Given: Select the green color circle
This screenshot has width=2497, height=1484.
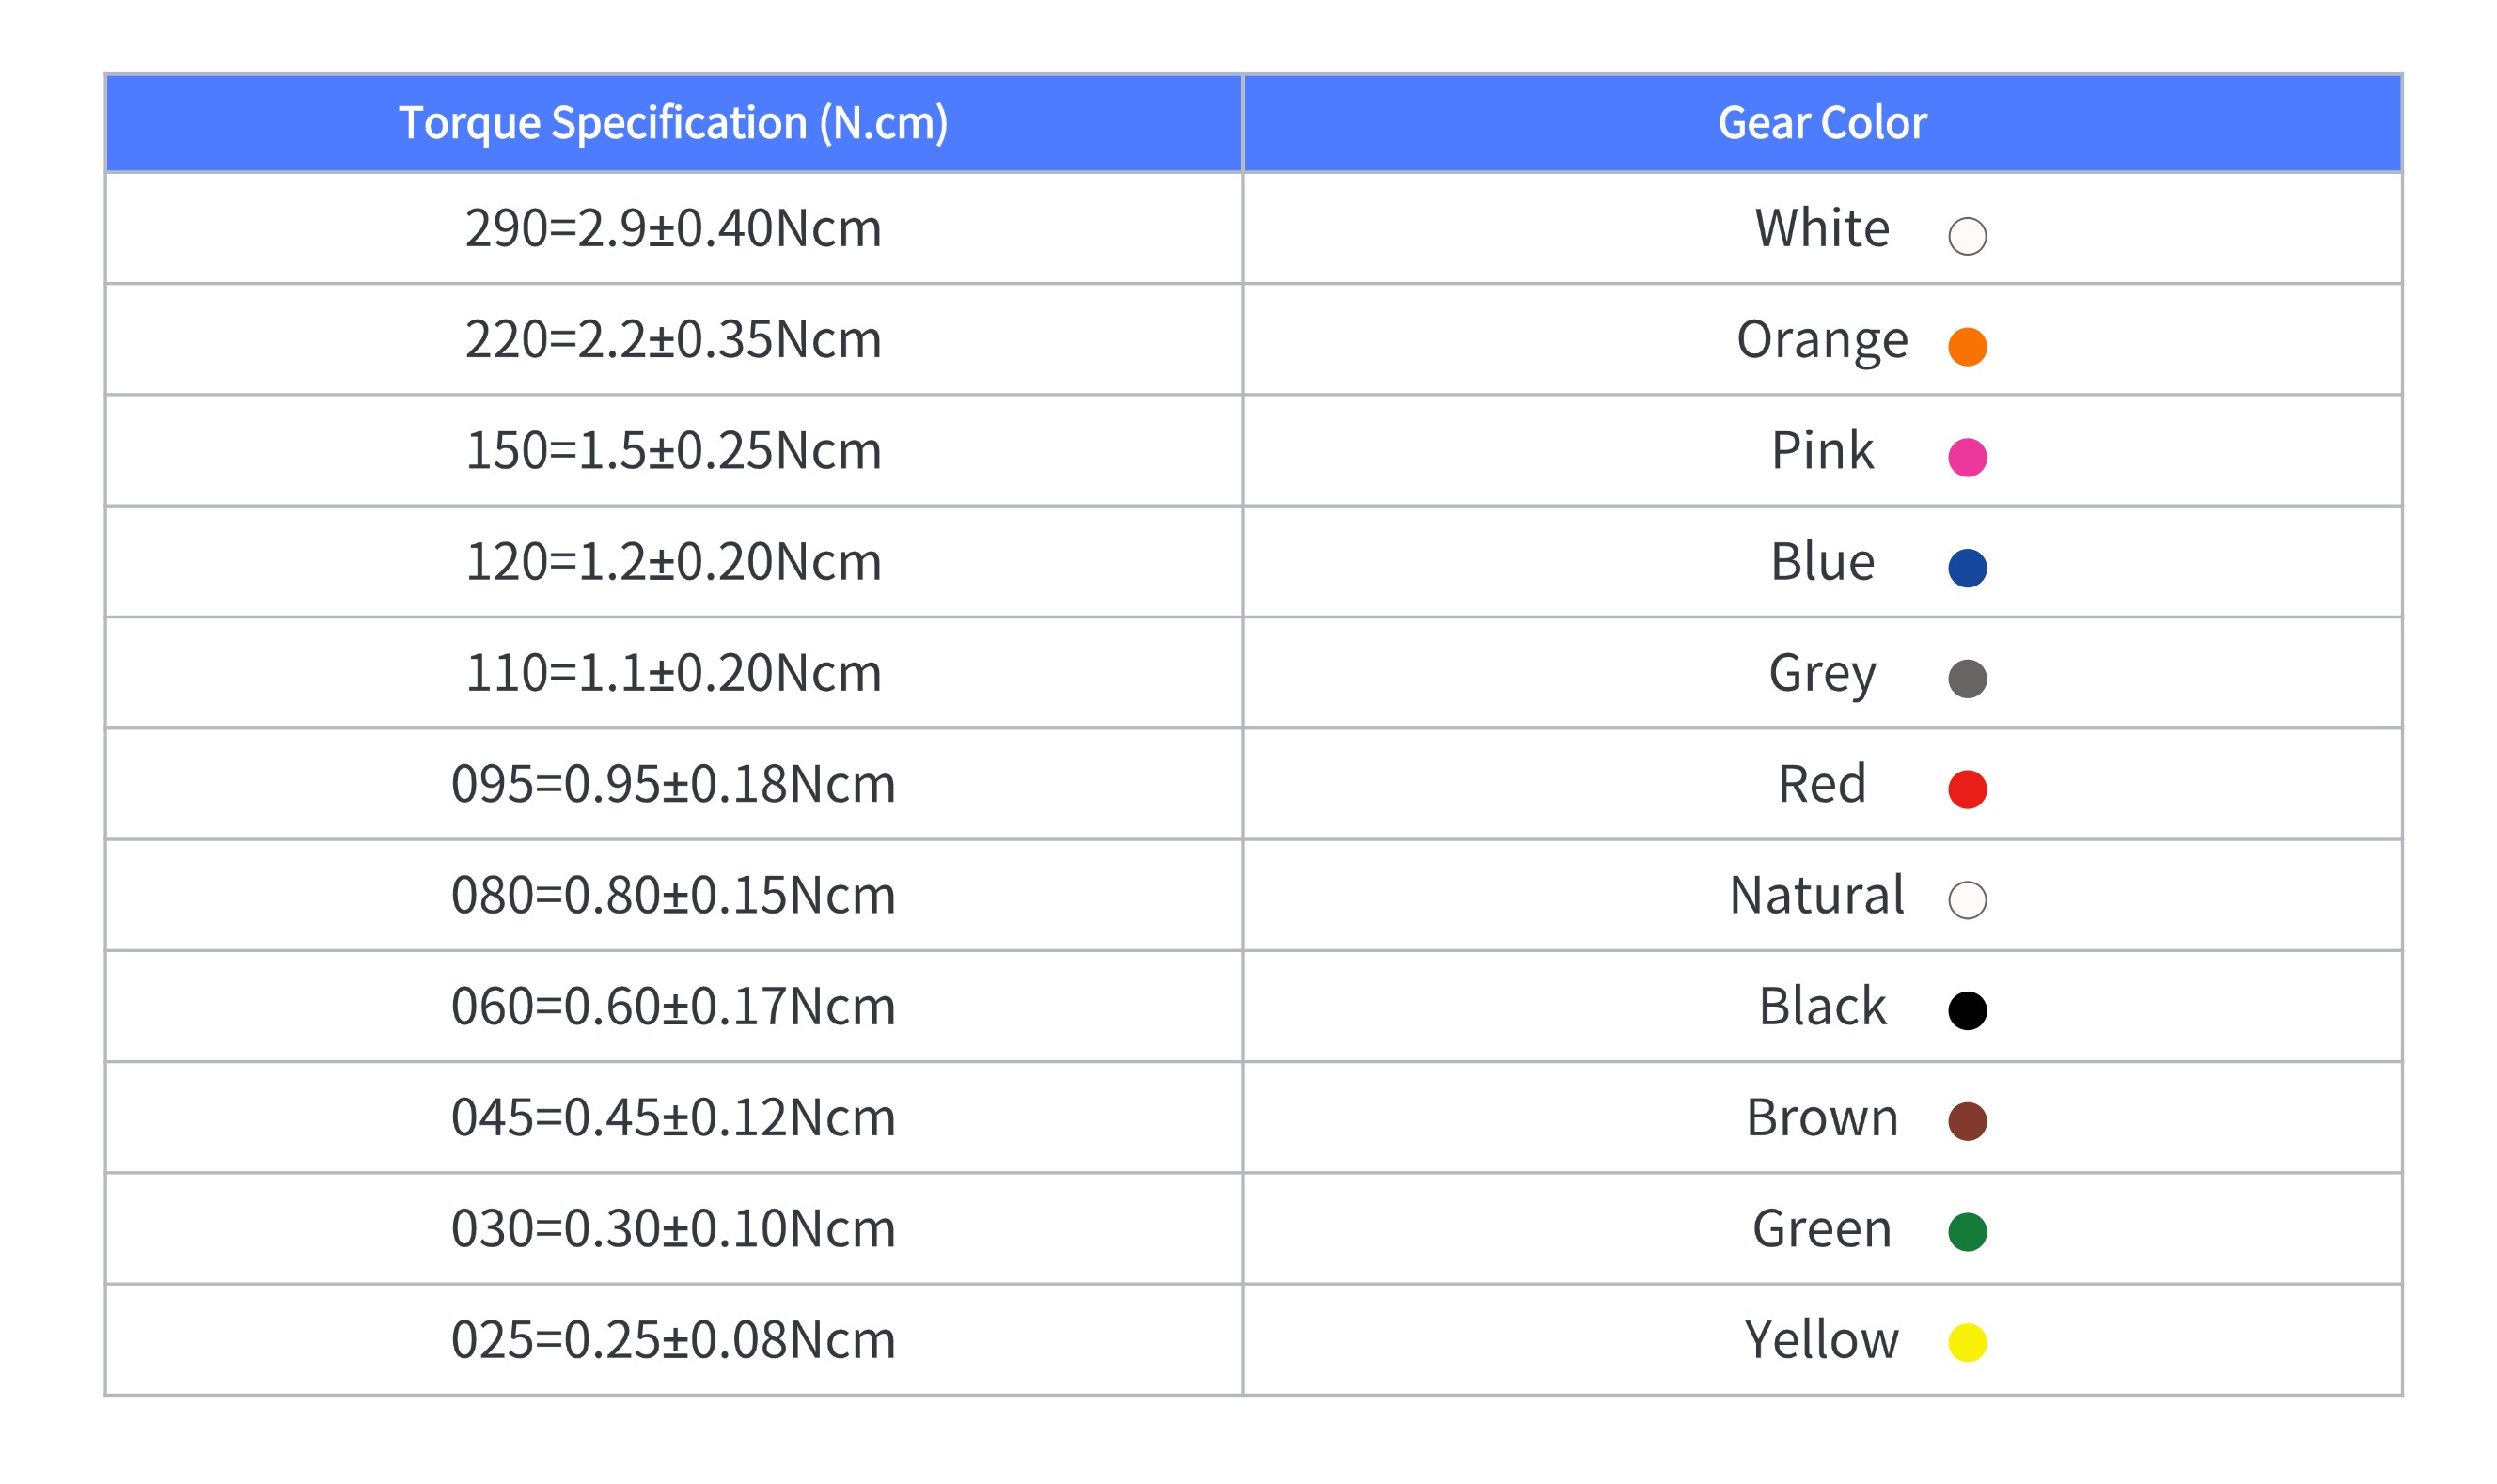Looking at the screenshot, I should (x=1966, y=1232).
